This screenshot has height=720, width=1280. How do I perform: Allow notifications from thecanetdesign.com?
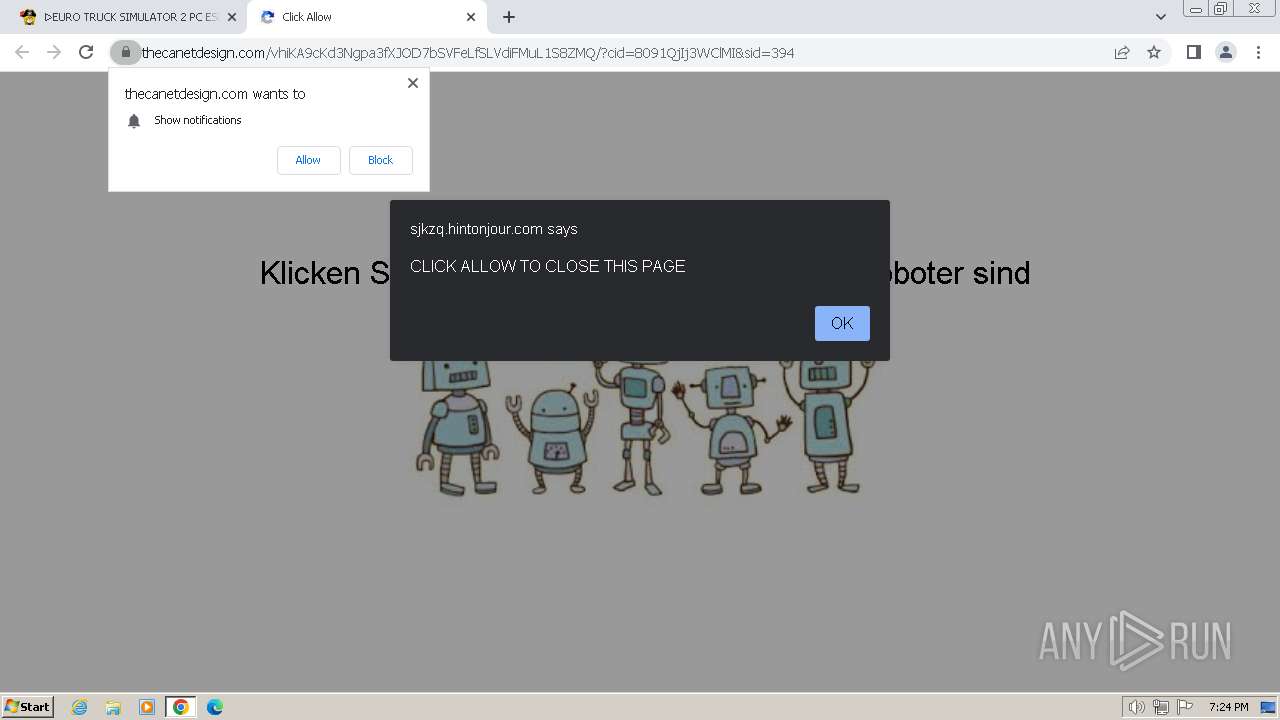click(308, 160)
